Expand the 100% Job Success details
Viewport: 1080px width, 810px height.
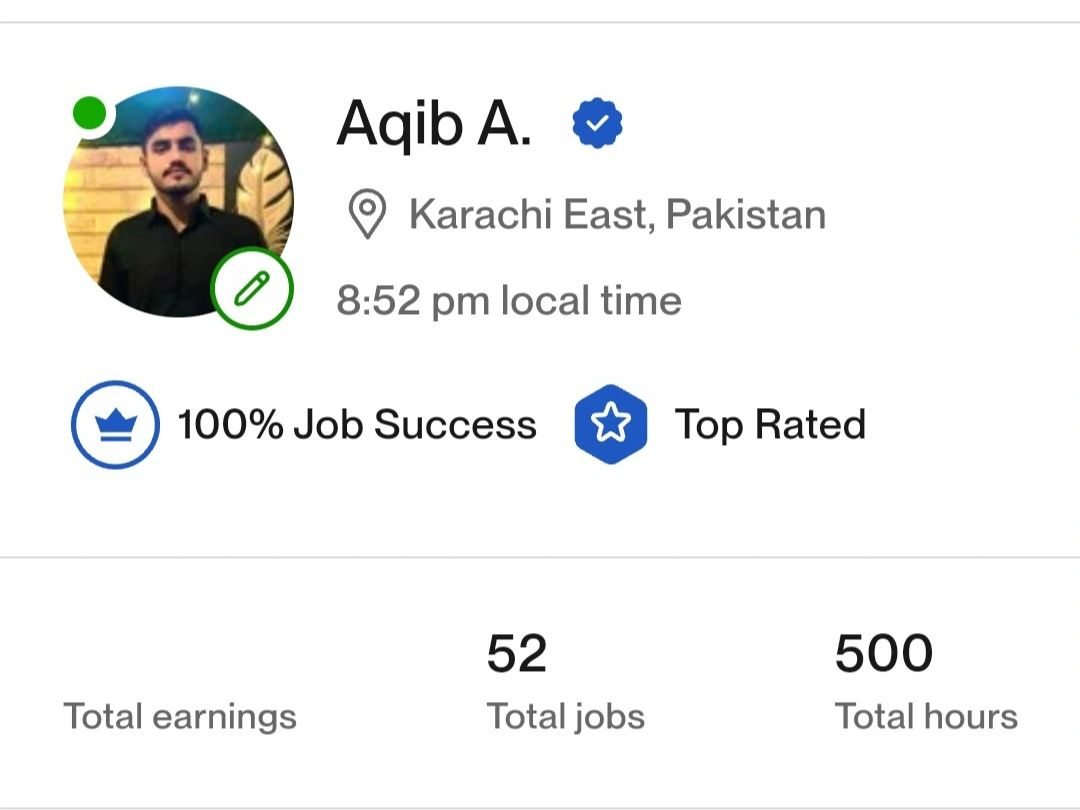[356, 424]
